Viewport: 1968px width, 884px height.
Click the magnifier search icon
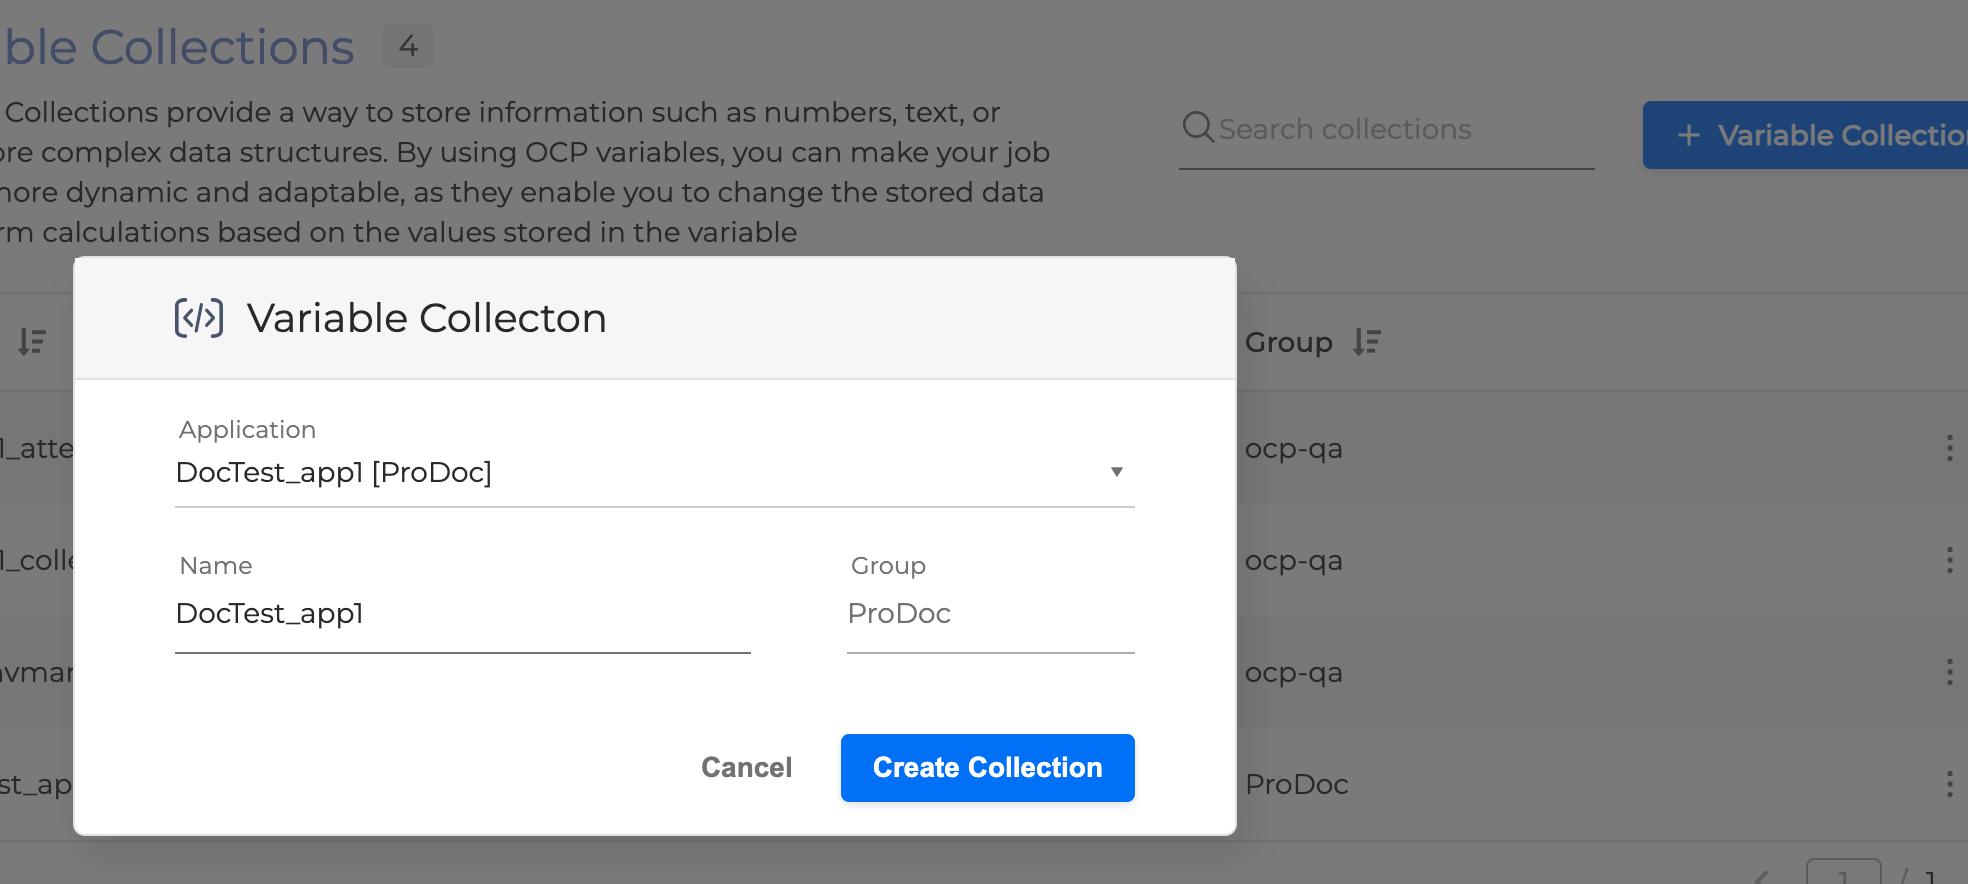[1197, 128]
